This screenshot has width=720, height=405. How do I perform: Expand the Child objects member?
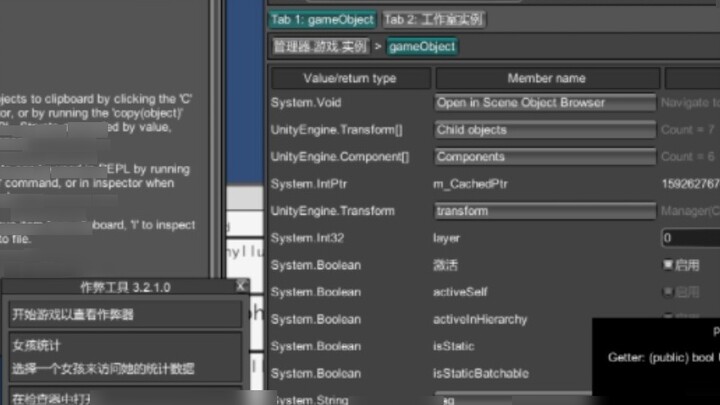point(545,129)
